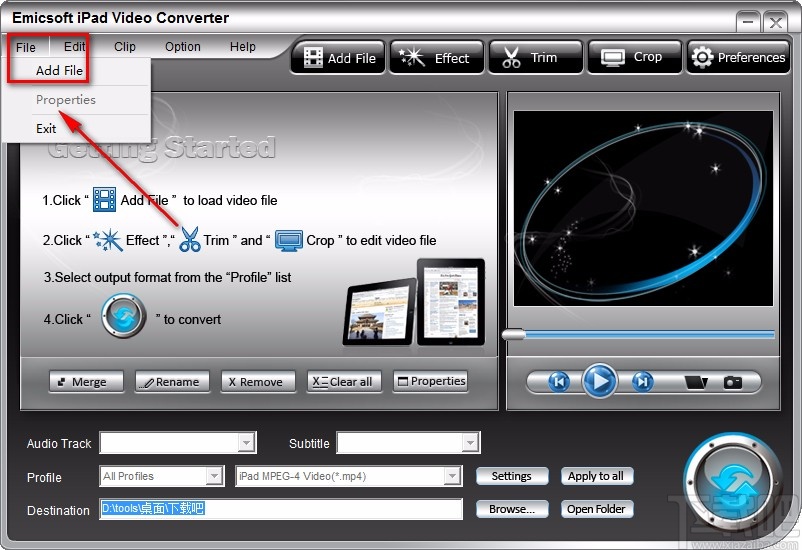This screenshot has width=802, height=550.
Task: Click the video preview screen
Action: [x=643, y=208]
